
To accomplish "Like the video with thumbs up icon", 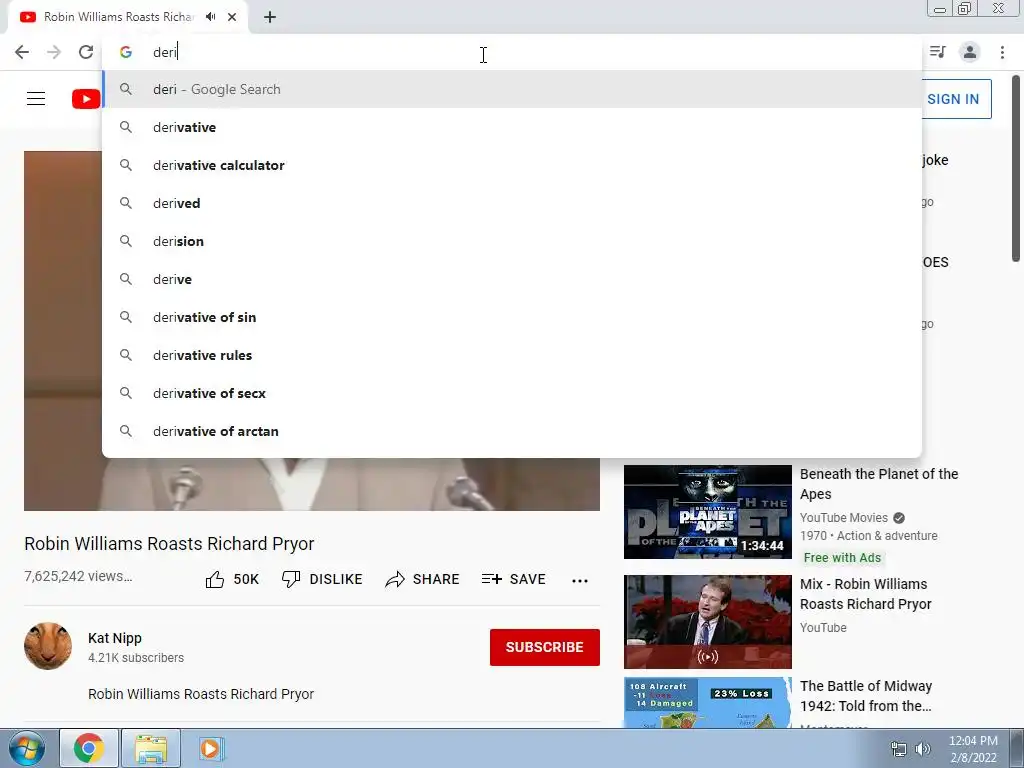I will [215, 579].
